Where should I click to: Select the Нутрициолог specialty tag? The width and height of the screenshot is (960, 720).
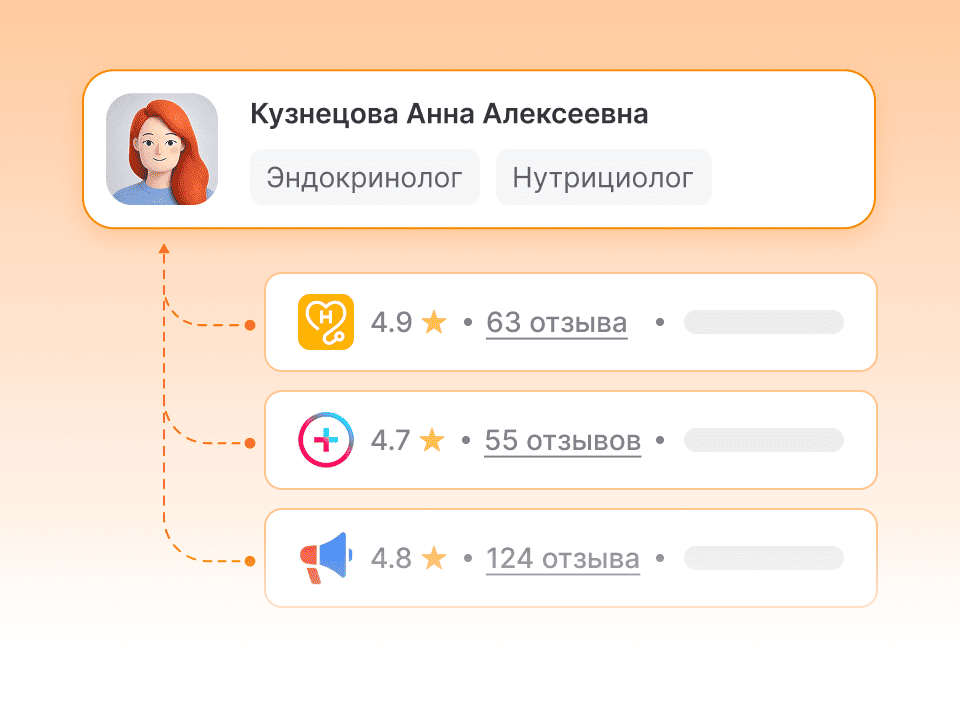[x=603, y=178]
